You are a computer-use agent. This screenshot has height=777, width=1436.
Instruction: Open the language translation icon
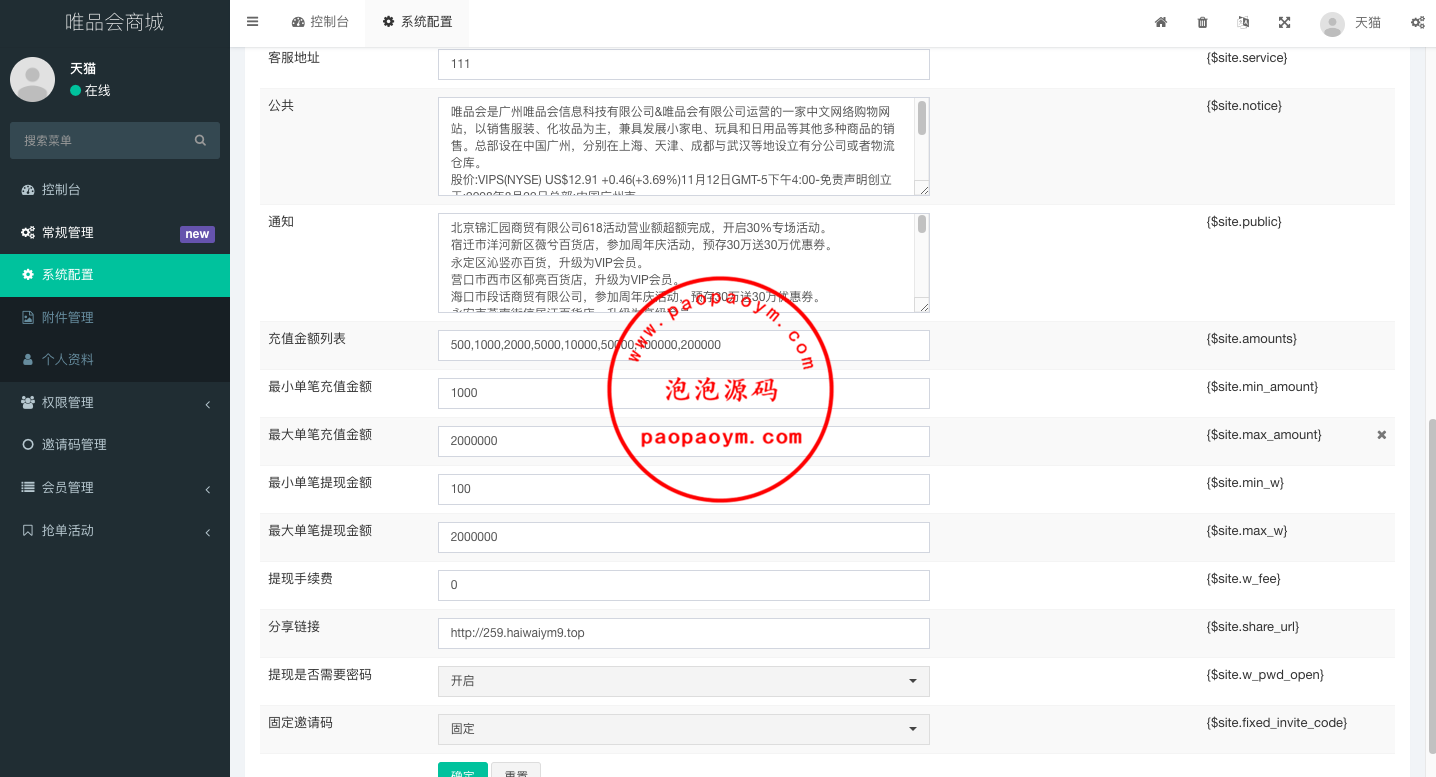[x=1243, y=22]
